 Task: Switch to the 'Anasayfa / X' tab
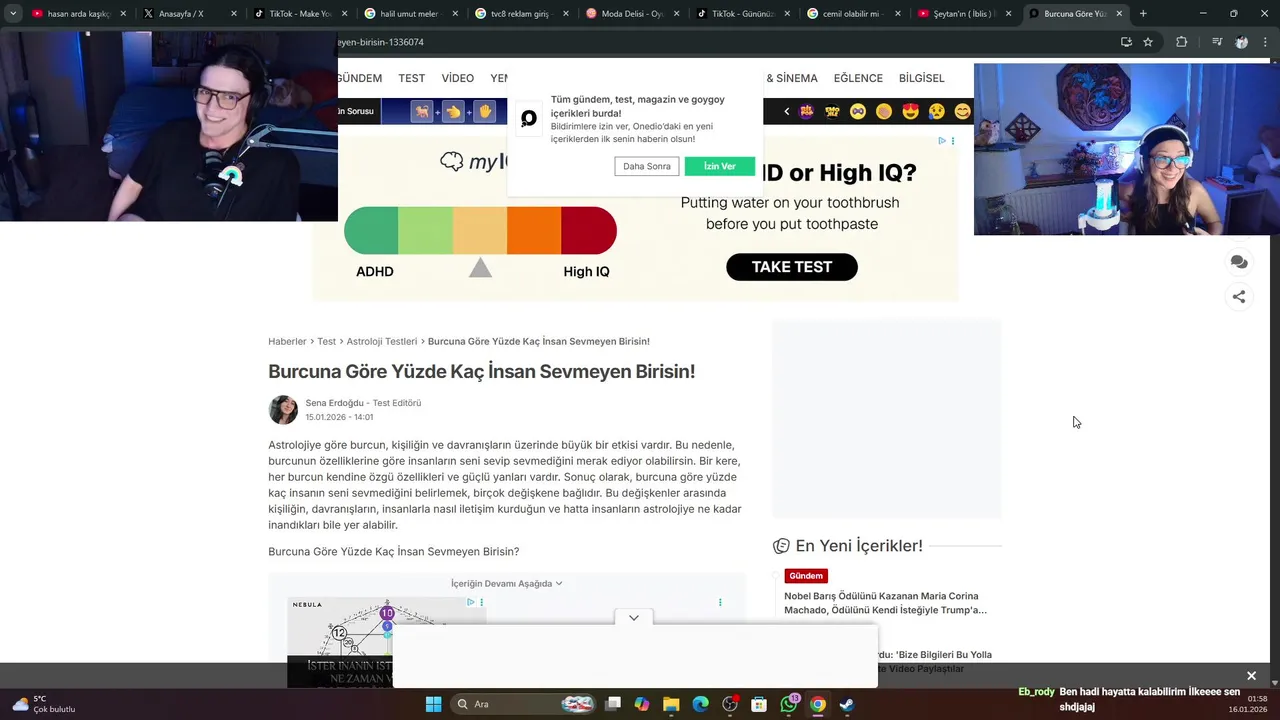click(x=190, y=14)
